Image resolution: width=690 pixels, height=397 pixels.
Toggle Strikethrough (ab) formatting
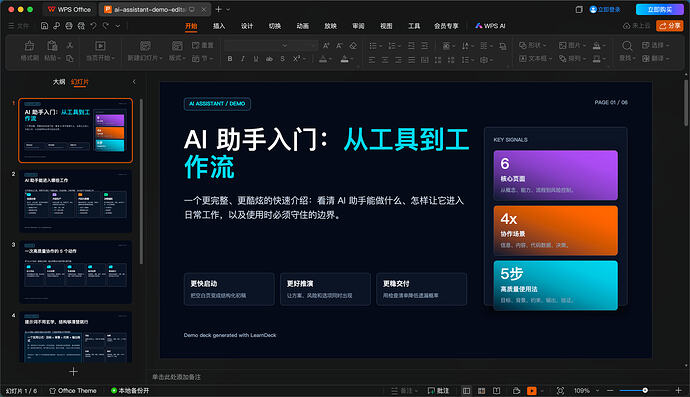[x=269, y=59]
